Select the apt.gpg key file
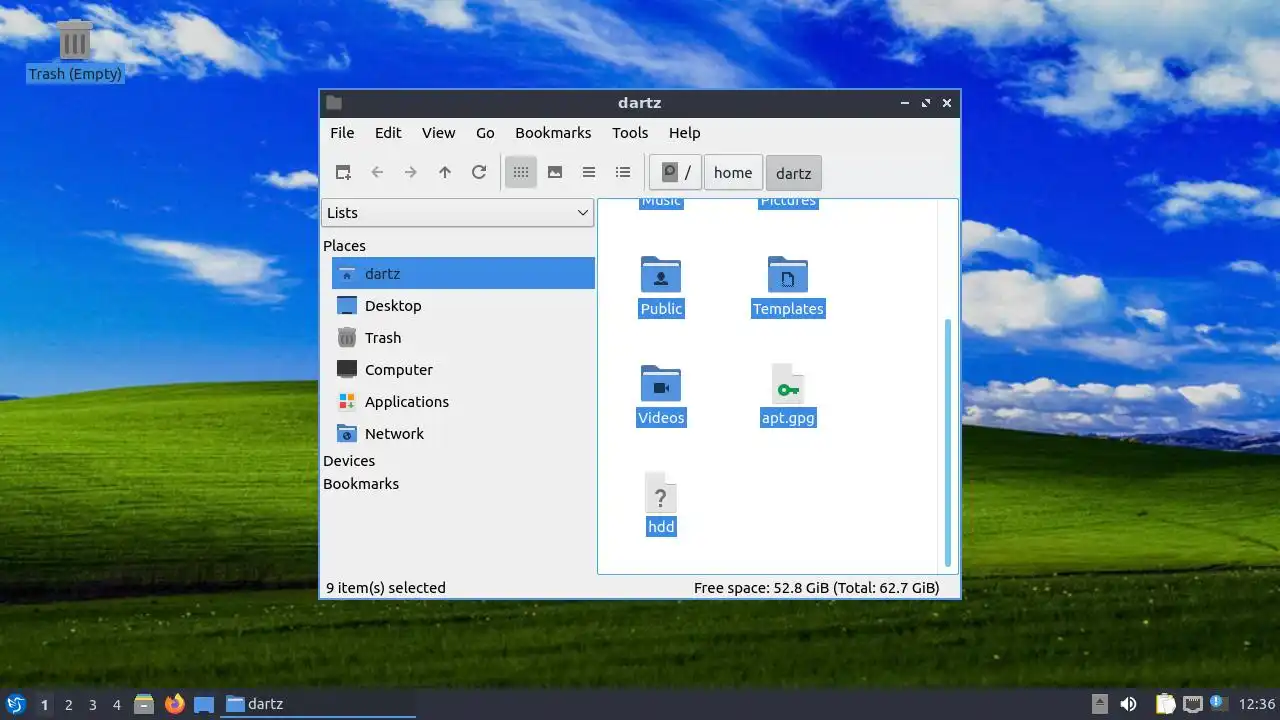The image size is (1280, 720). [788, 383]
